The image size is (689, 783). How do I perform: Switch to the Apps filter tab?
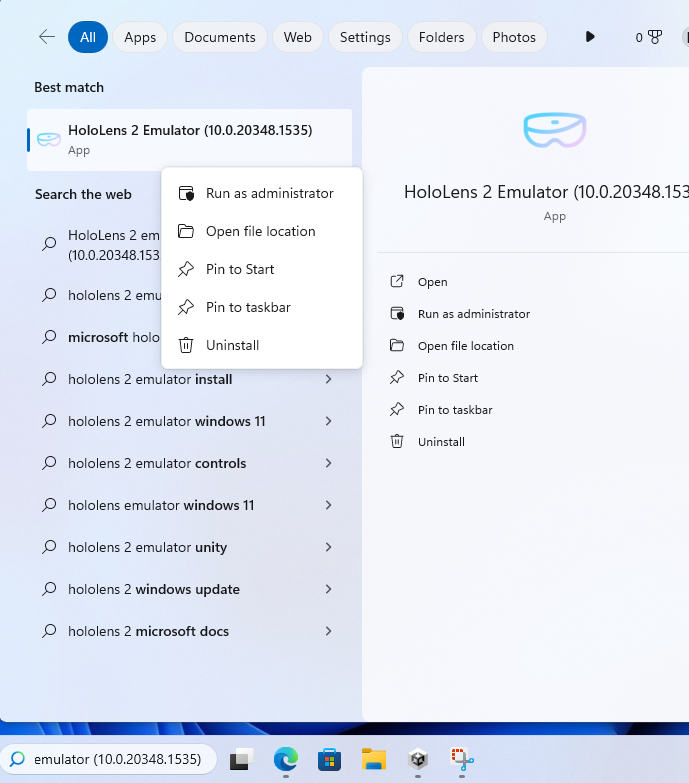tap(140, 37)
